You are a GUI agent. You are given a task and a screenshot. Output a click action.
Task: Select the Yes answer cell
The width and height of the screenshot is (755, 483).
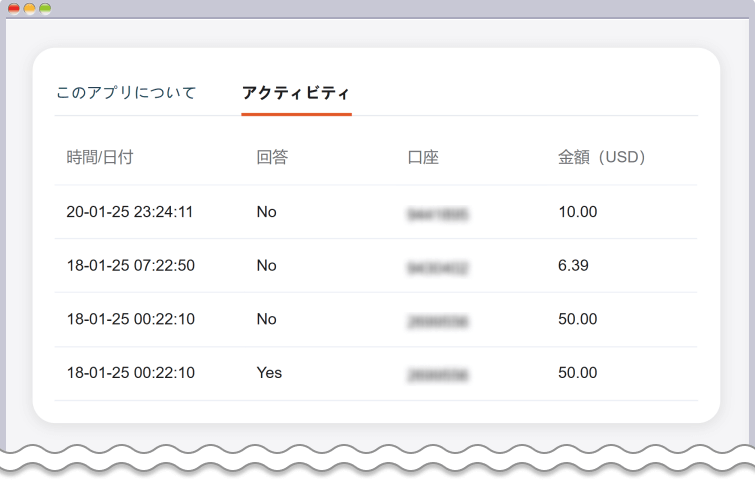(269, 373)
